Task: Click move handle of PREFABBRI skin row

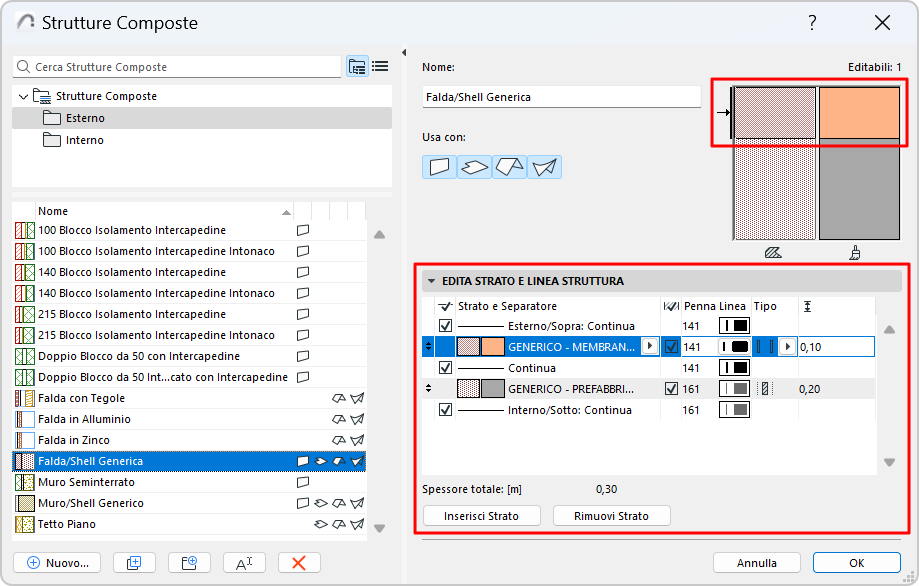Action: point(428,389)
